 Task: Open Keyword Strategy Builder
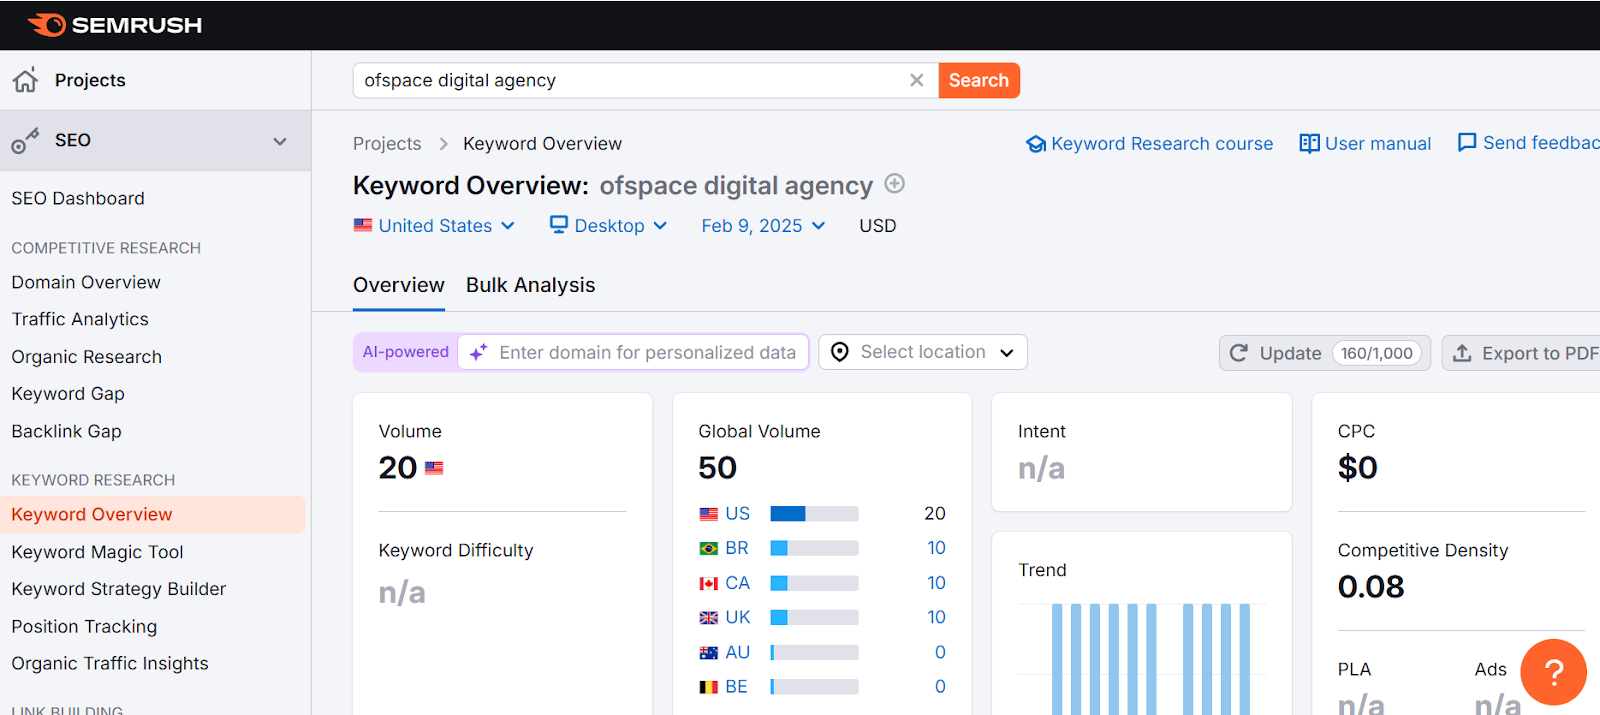[119, 589]
